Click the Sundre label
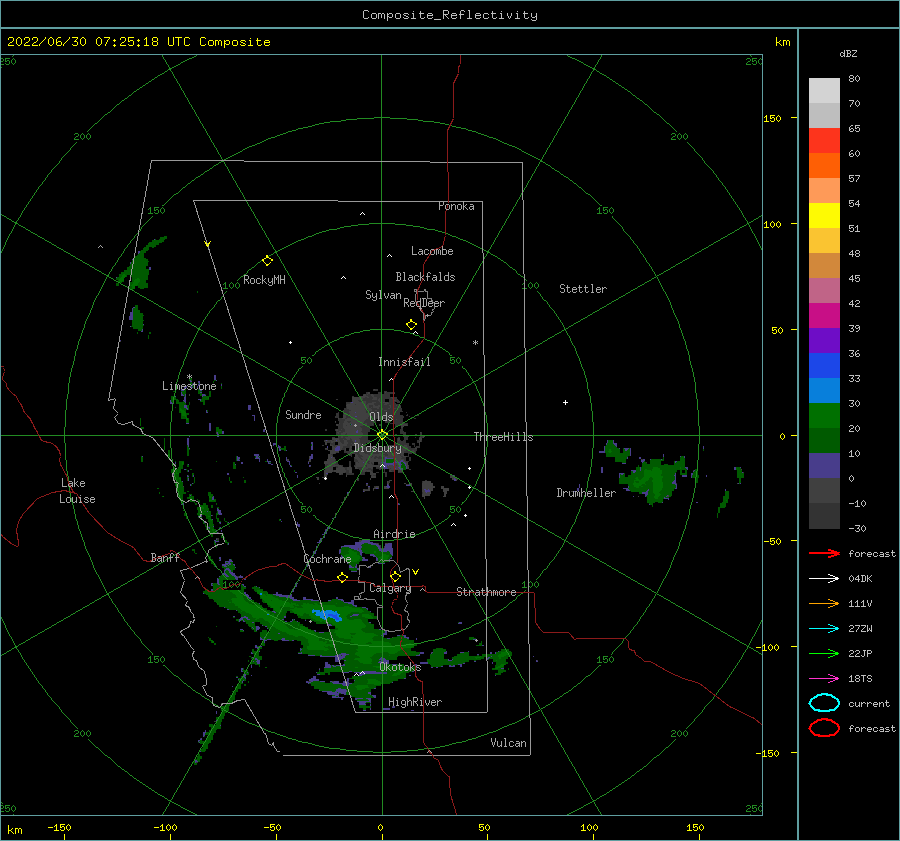 point(303,414)
